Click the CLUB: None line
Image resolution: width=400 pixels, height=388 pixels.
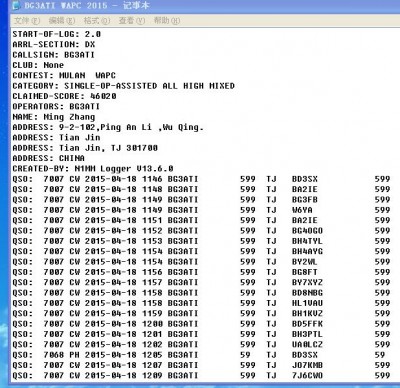click(38, 65)
